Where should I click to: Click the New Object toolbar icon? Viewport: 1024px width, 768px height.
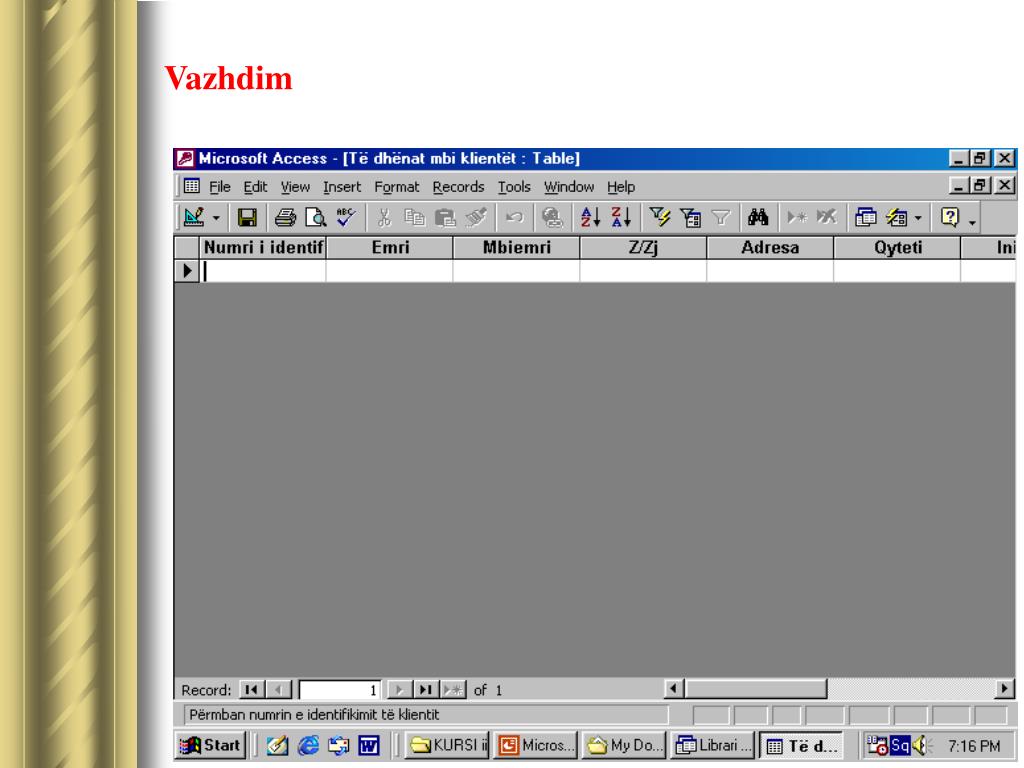coord(897,217)
